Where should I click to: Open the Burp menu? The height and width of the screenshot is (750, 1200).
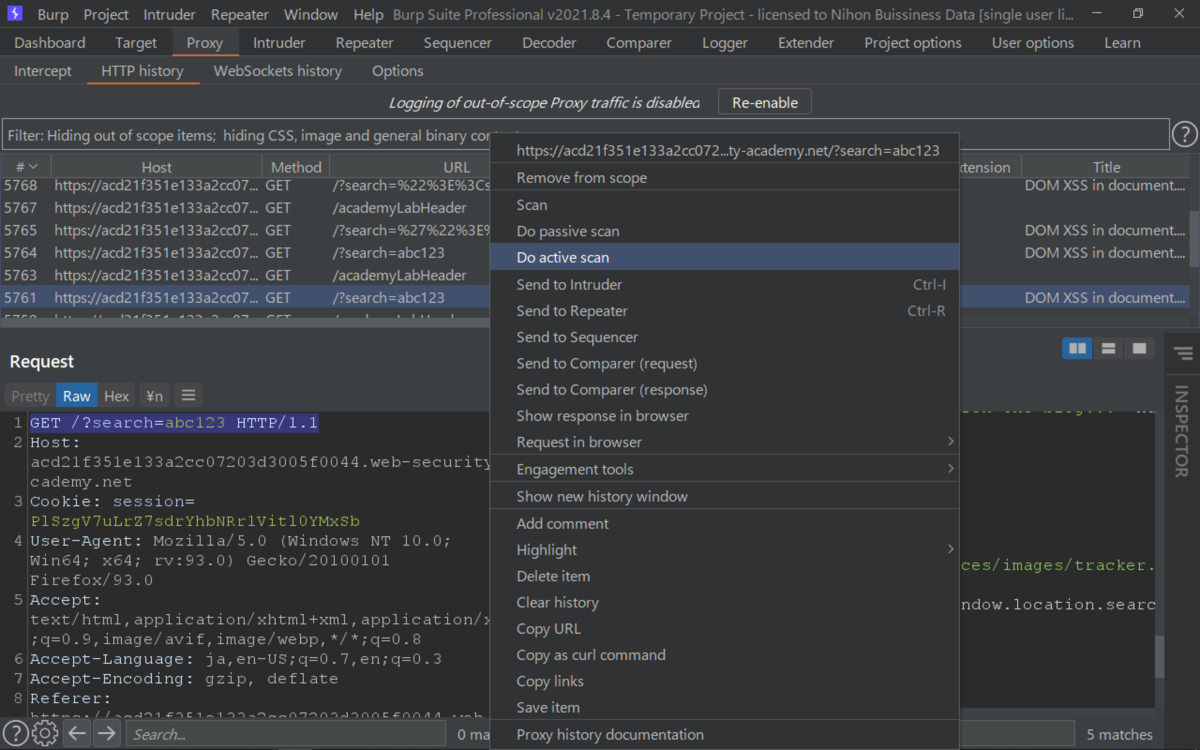pyautogui.click(x=53, y=15)
